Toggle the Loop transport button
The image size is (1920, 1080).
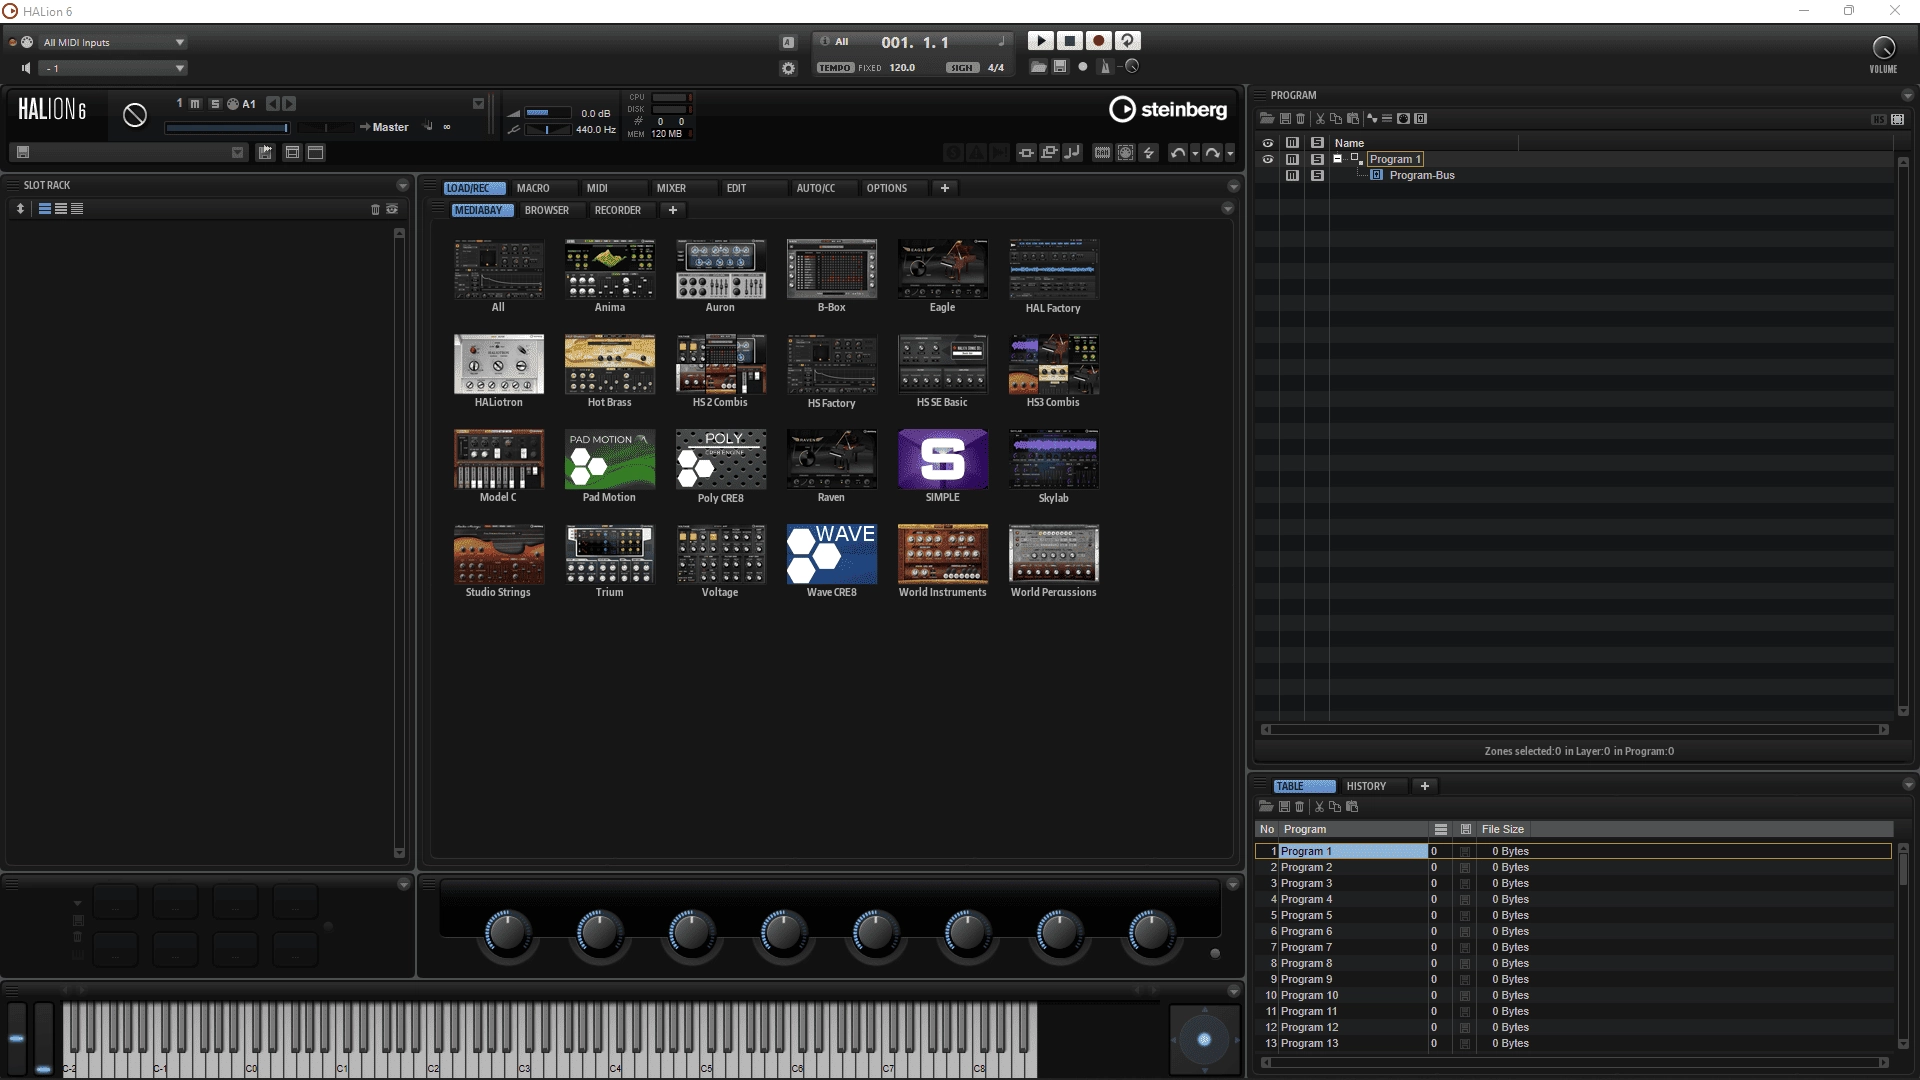(x=1128, y=41)
